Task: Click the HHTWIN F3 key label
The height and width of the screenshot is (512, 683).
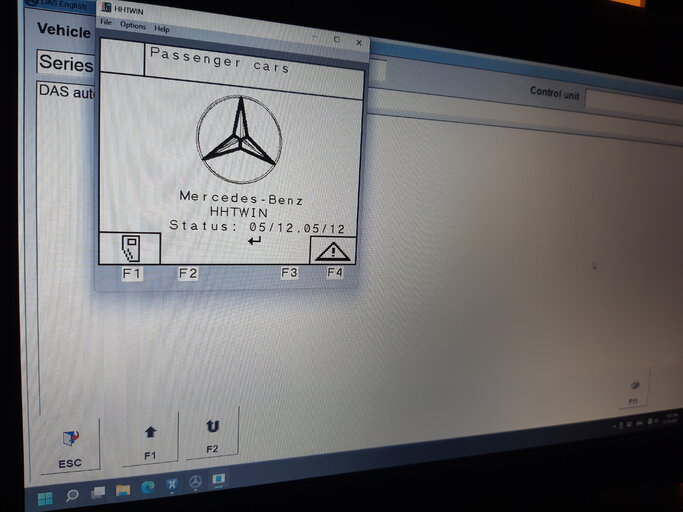Action: [x=289, y=273]
